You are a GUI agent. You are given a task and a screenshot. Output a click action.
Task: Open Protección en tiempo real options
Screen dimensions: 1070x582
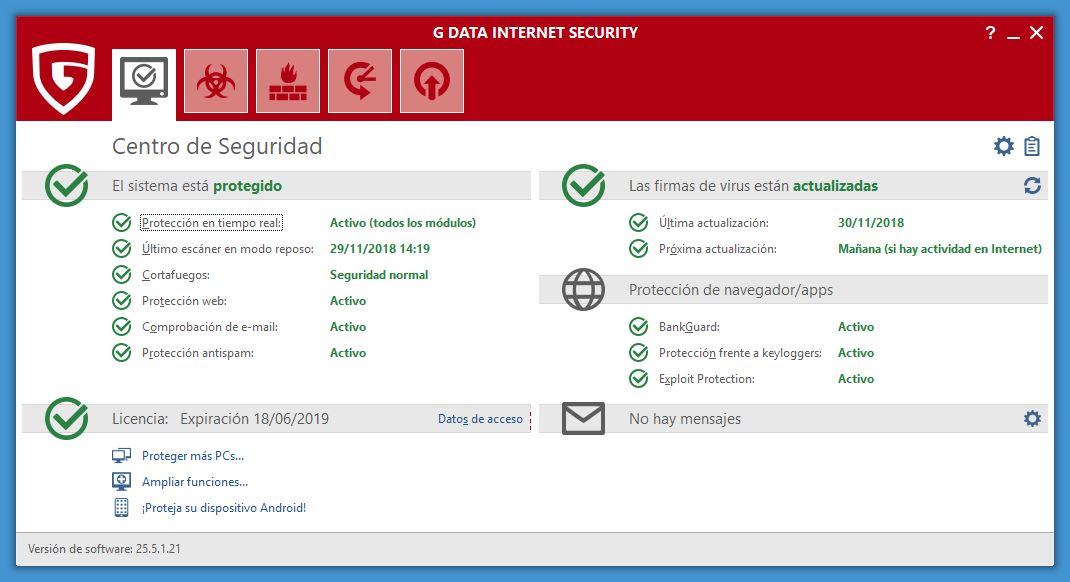(212, 222)
